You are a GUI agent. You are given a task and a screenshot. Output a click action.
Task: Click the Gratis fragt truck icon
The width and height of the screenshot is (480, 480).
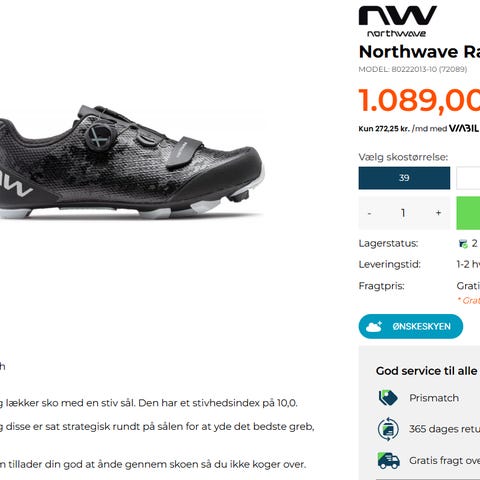(388, 461)
